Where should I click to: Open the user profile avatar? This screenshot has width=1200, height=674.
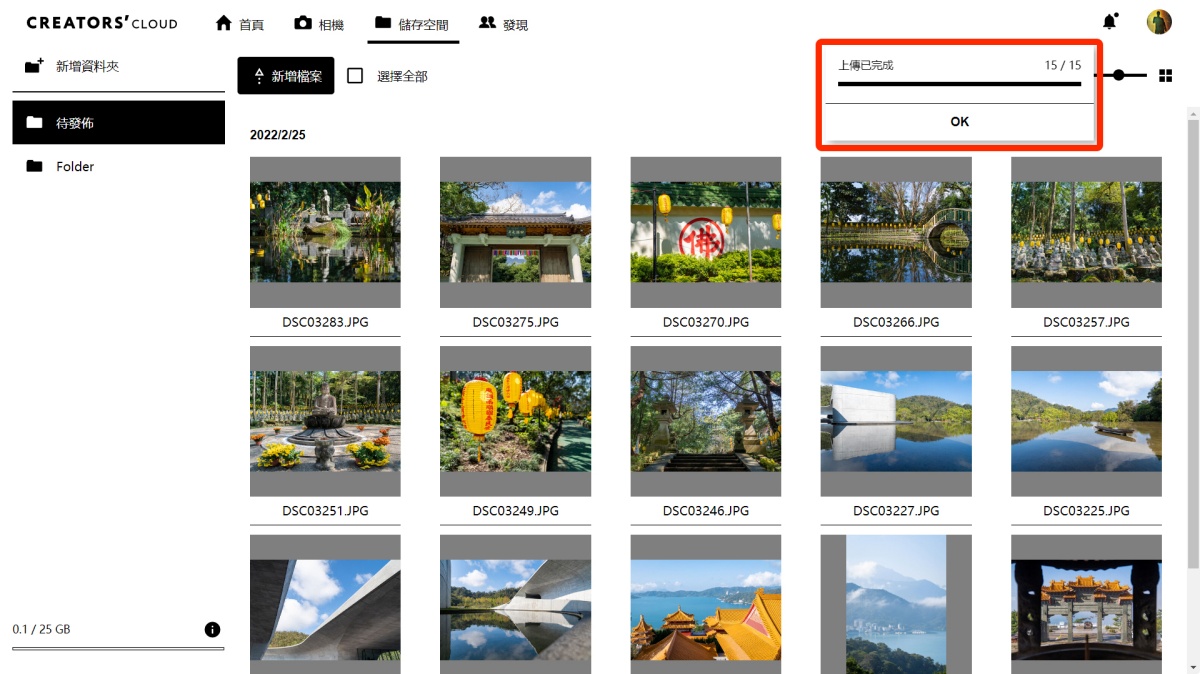[x=1159, y=22]
